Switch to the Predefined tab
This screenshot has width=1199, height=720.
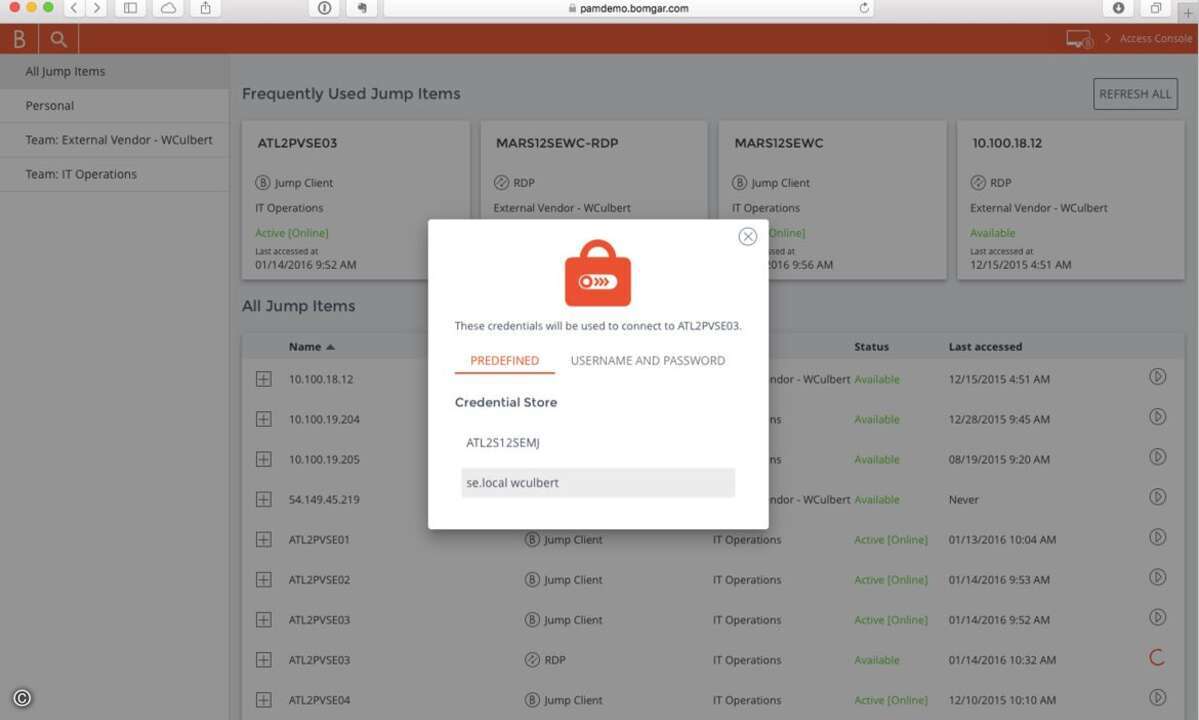(x=505, y=361)
